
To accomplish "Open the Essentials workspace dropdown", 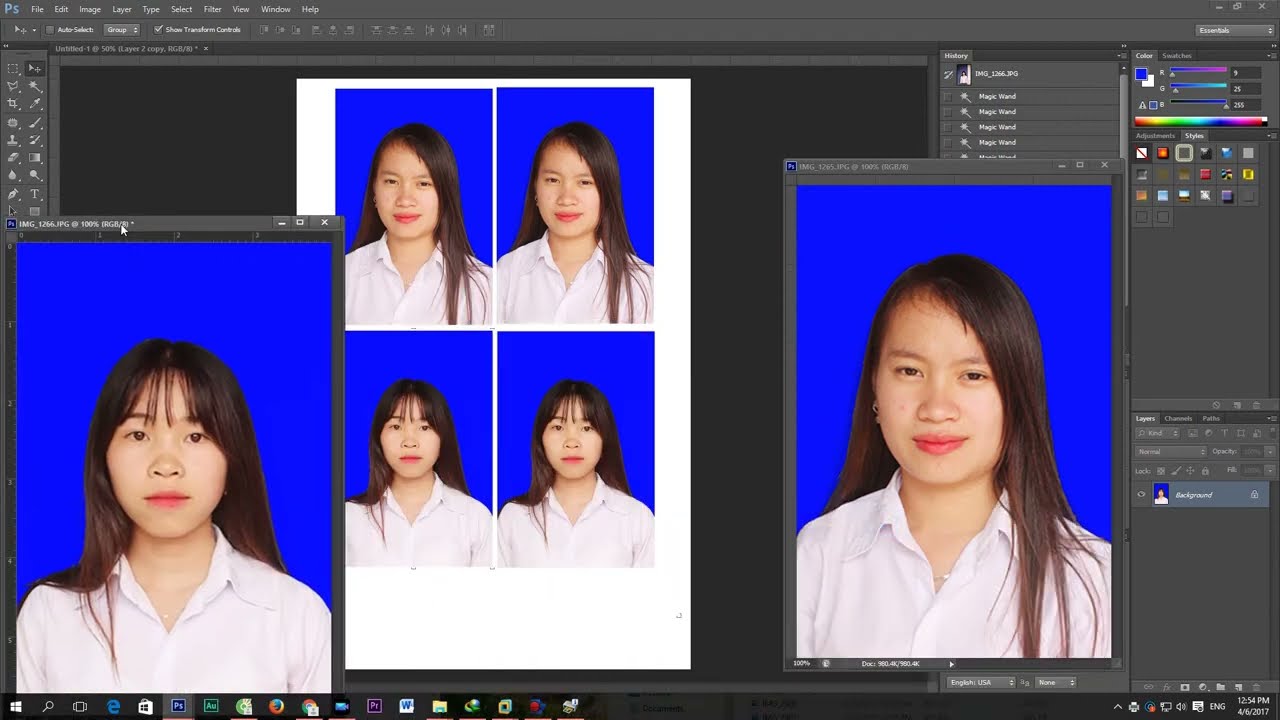I will click(x=1236, y=30).
